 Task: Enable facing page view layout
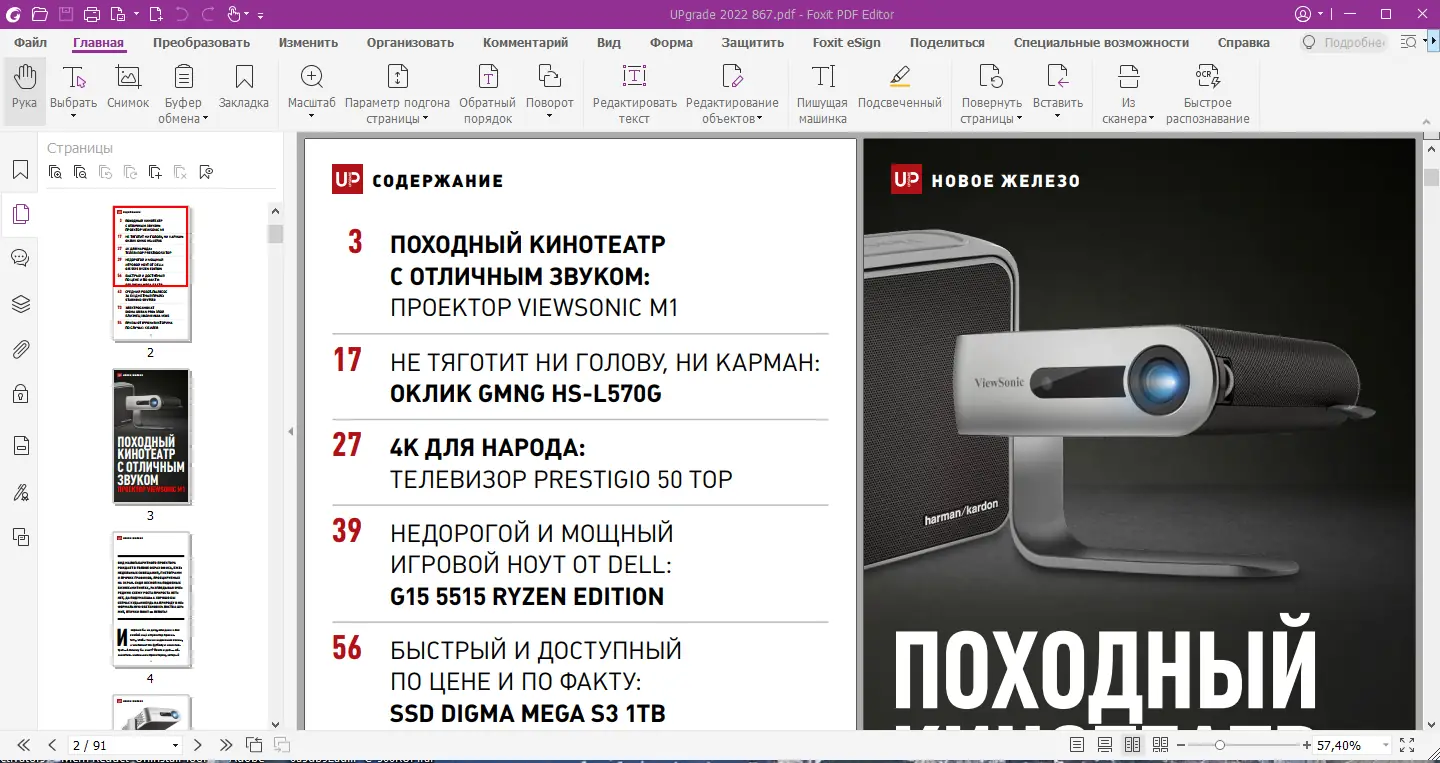pyautogui.click(x=1131, y=745)
